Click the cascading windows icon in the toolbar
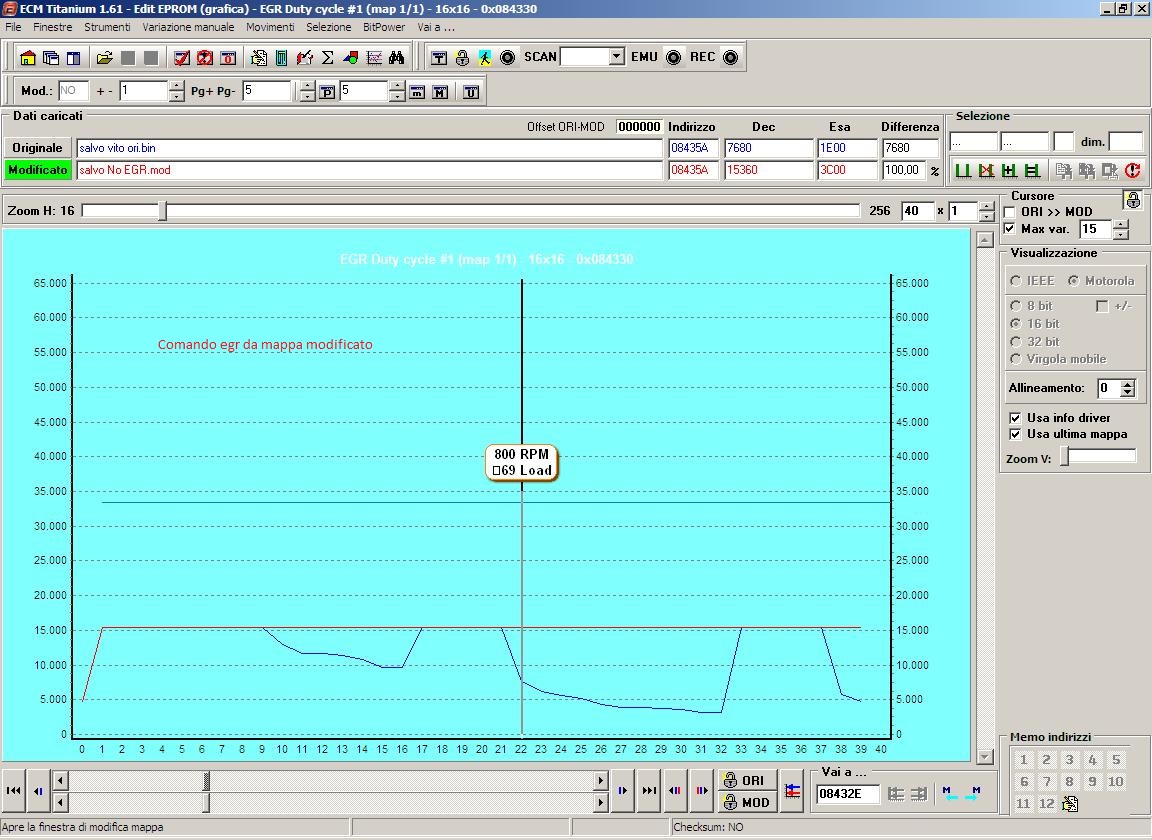This screenshot has width=1152, height=840. (51, 57)
